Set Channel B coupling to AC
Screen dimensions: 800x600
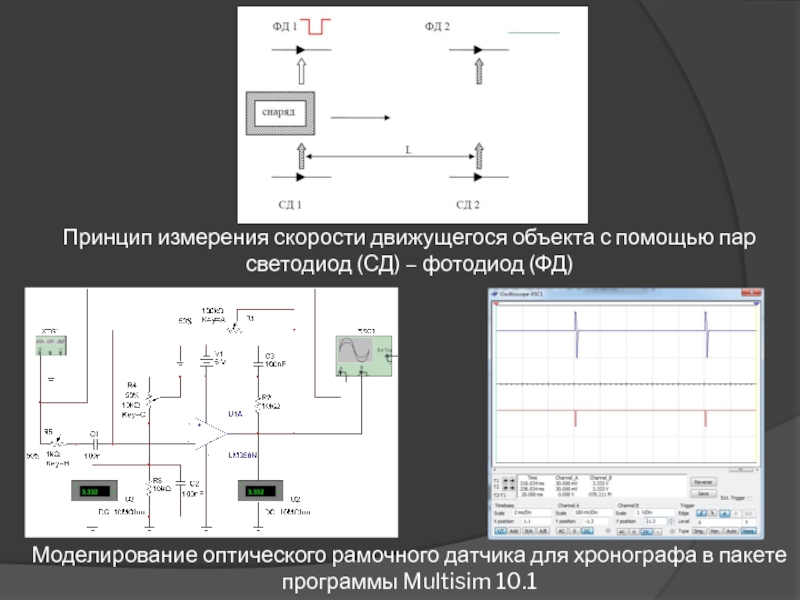[622, 532]
